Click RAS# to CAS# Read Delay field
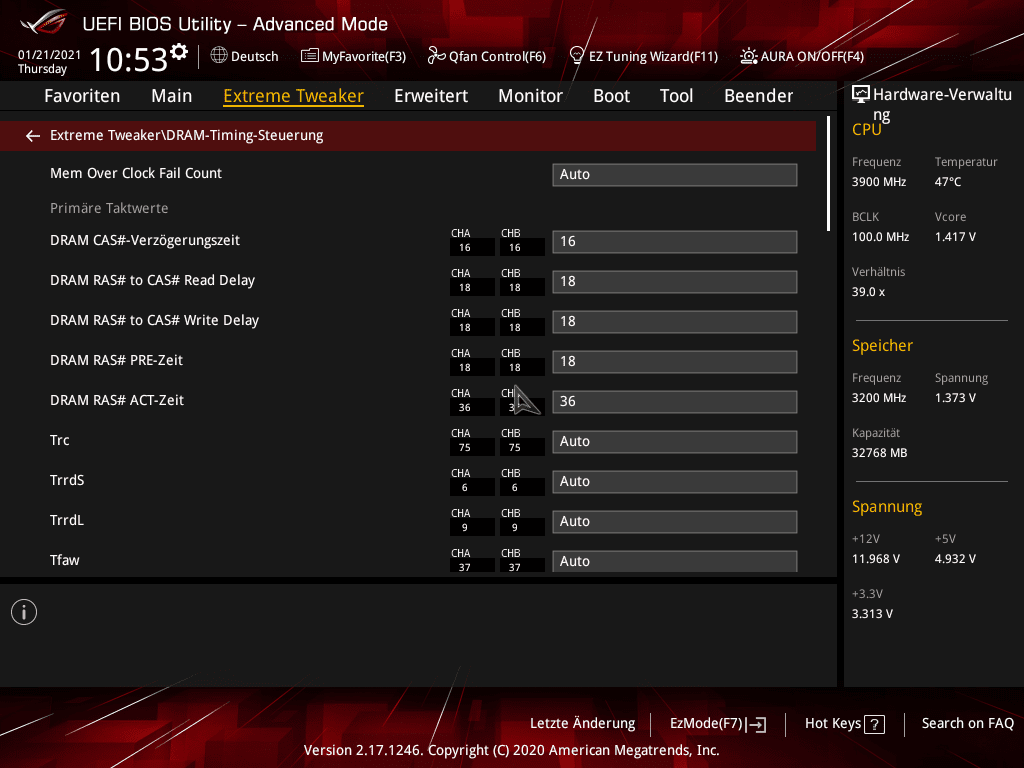This screenshot has width=1024, height=768. point(675,281)
